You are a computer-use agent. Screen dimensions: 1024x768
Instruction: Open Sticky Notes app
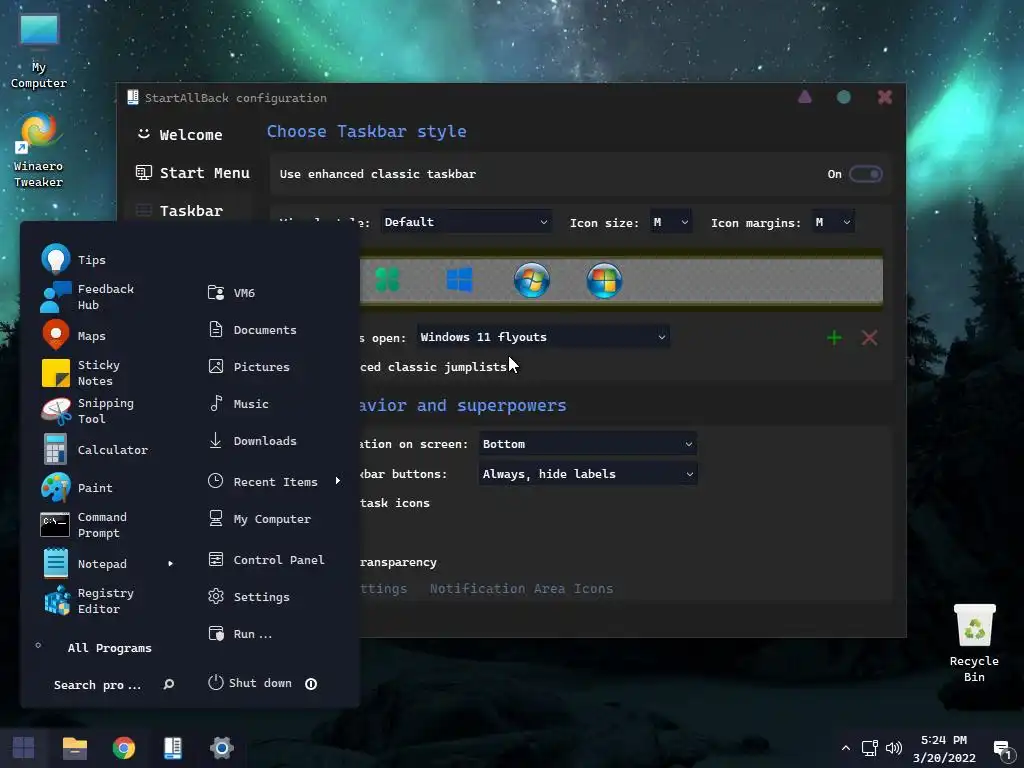point(81,373)
